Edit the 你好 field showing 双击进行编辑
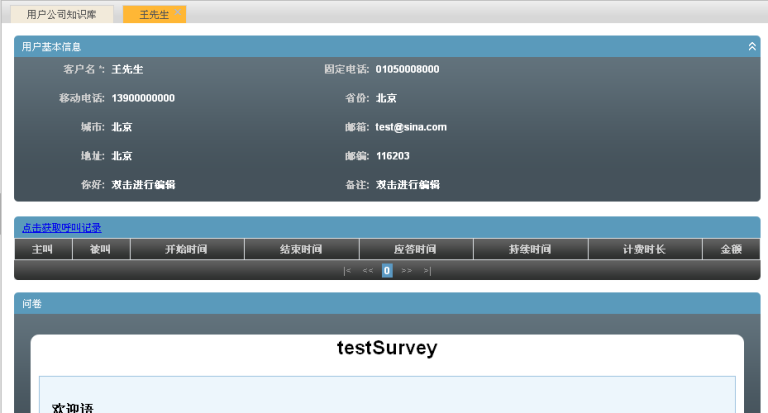The height and width of the screenshot is (413, 768). (144, 185)
